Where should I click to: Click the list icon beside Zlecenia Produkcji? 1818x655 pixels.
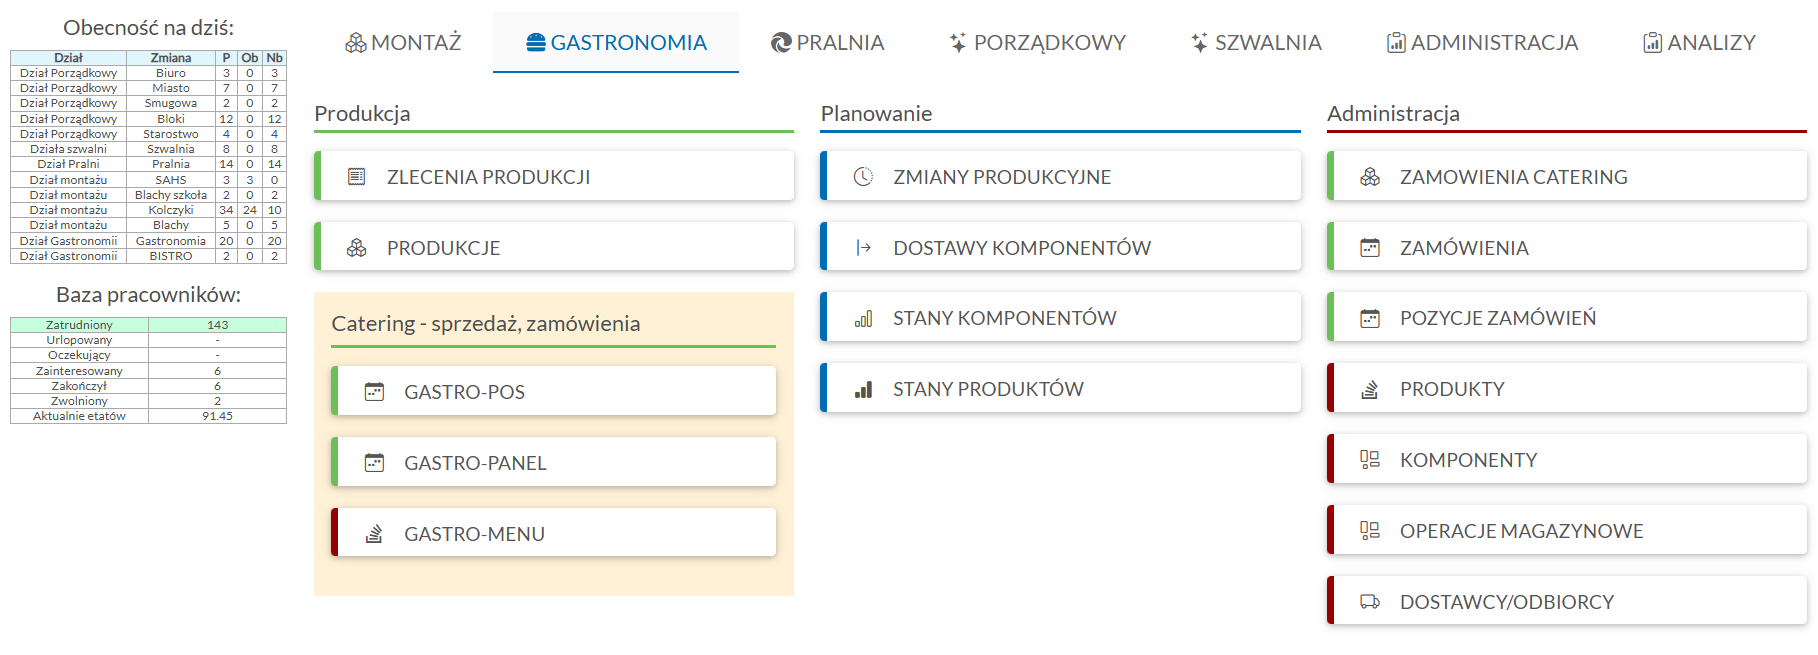click(356, 177)
